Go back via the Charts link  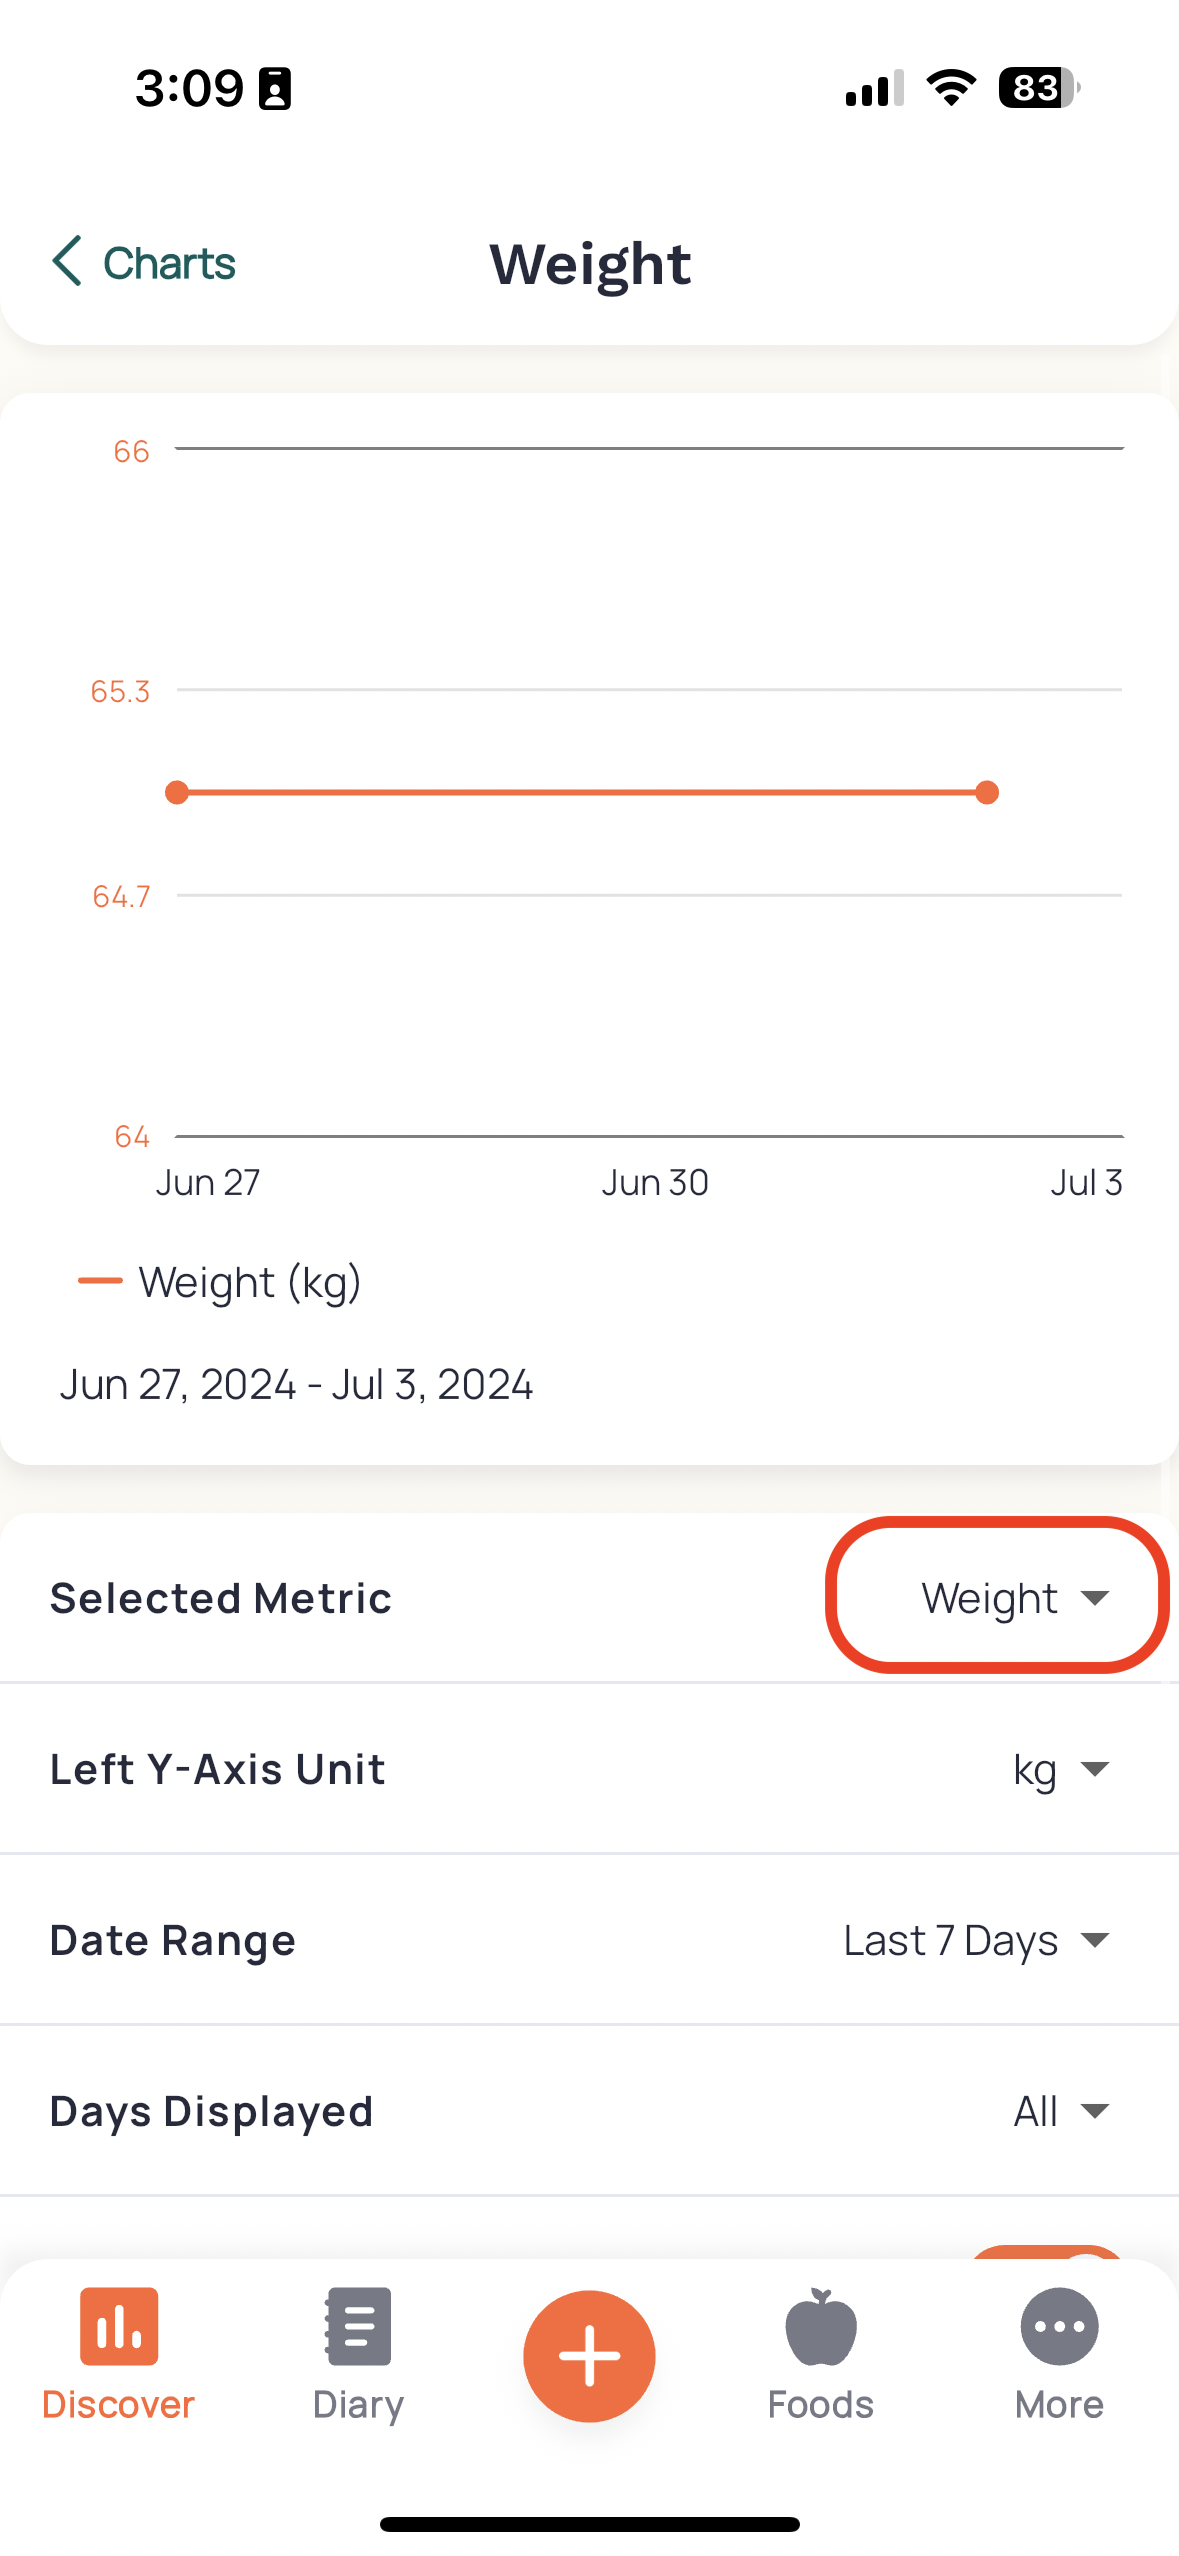[169, 263]
